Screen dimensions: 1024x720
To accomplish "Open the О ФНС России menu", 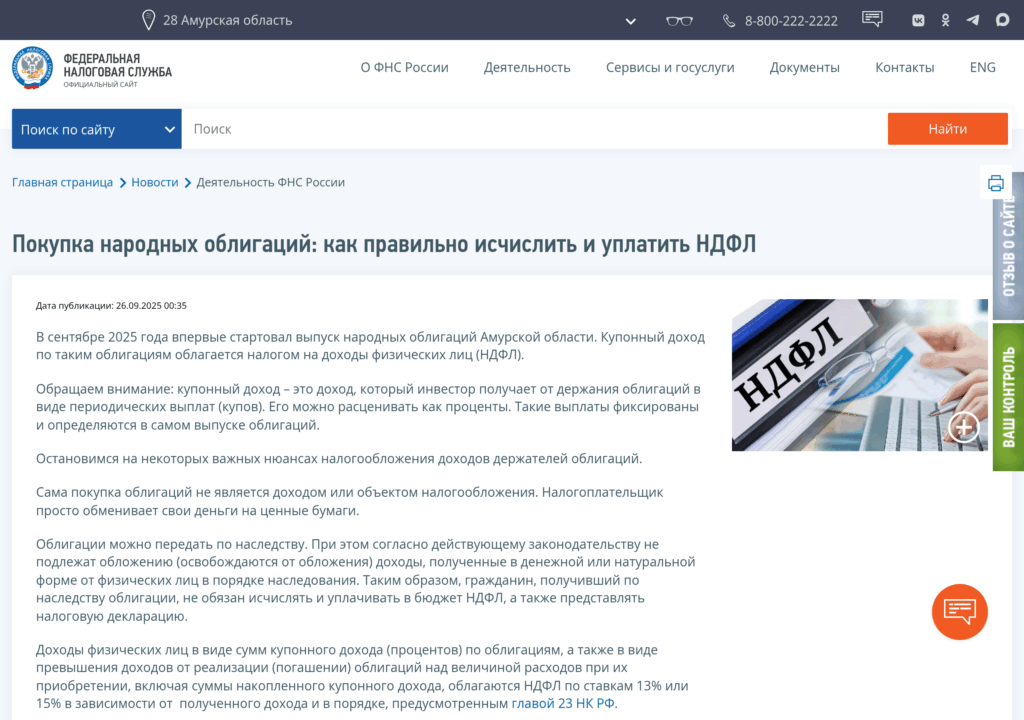I will coord(404,67).
